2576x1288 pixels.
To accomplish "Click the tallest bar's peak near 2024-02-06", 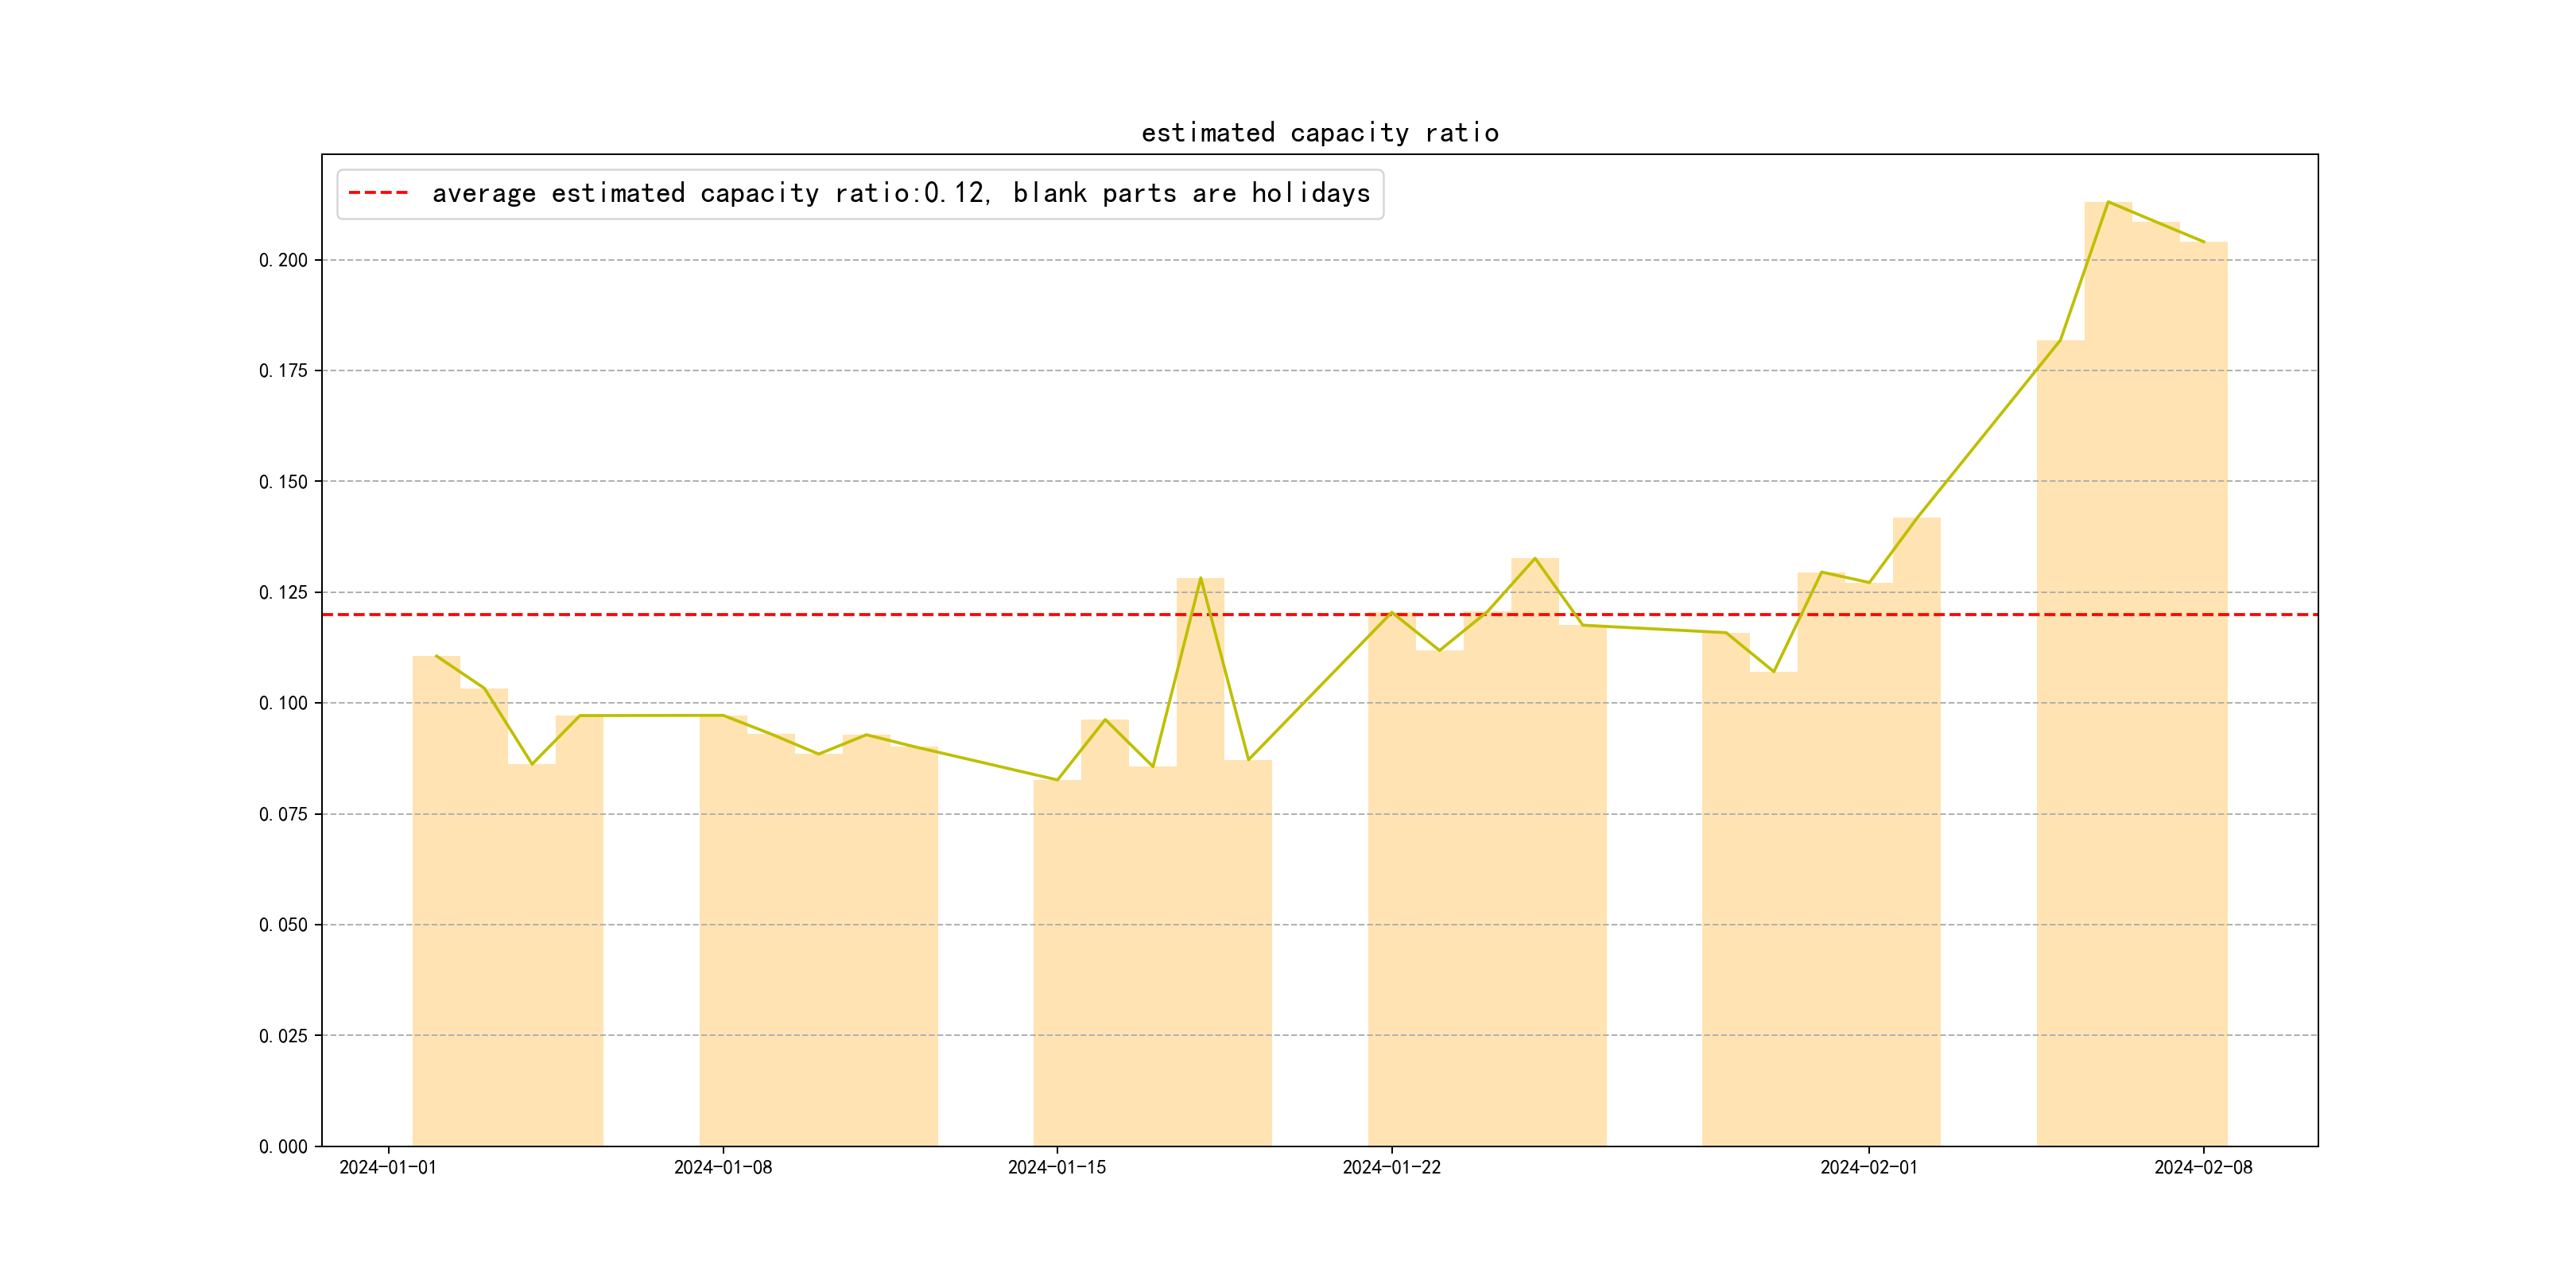I will pyautogui.click(x=2108, y=204).
